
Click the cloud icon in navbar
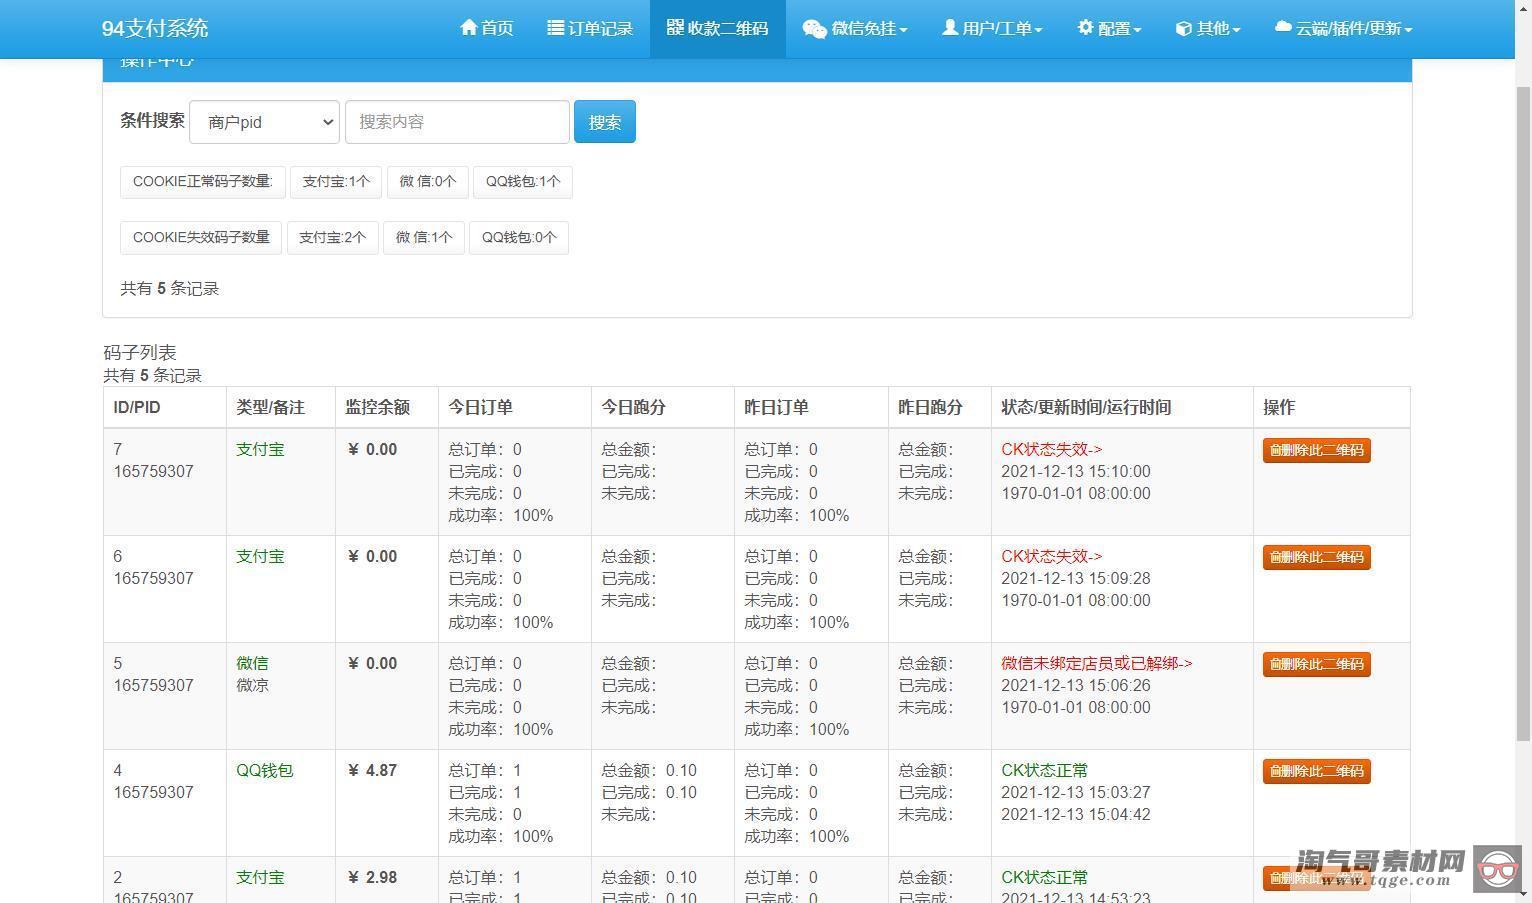tap(1283, 27)
